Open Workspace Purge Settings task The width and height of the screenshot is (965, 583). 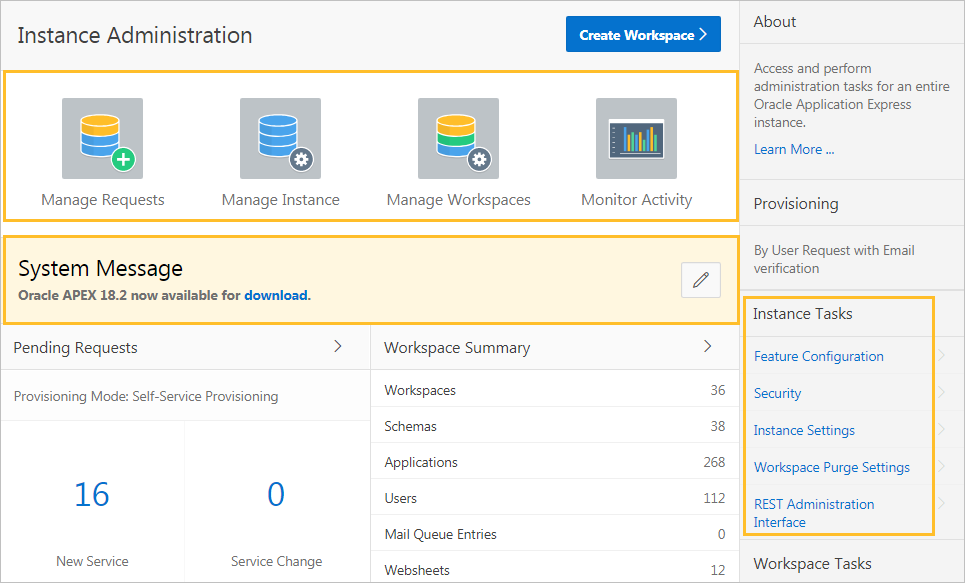831,467
